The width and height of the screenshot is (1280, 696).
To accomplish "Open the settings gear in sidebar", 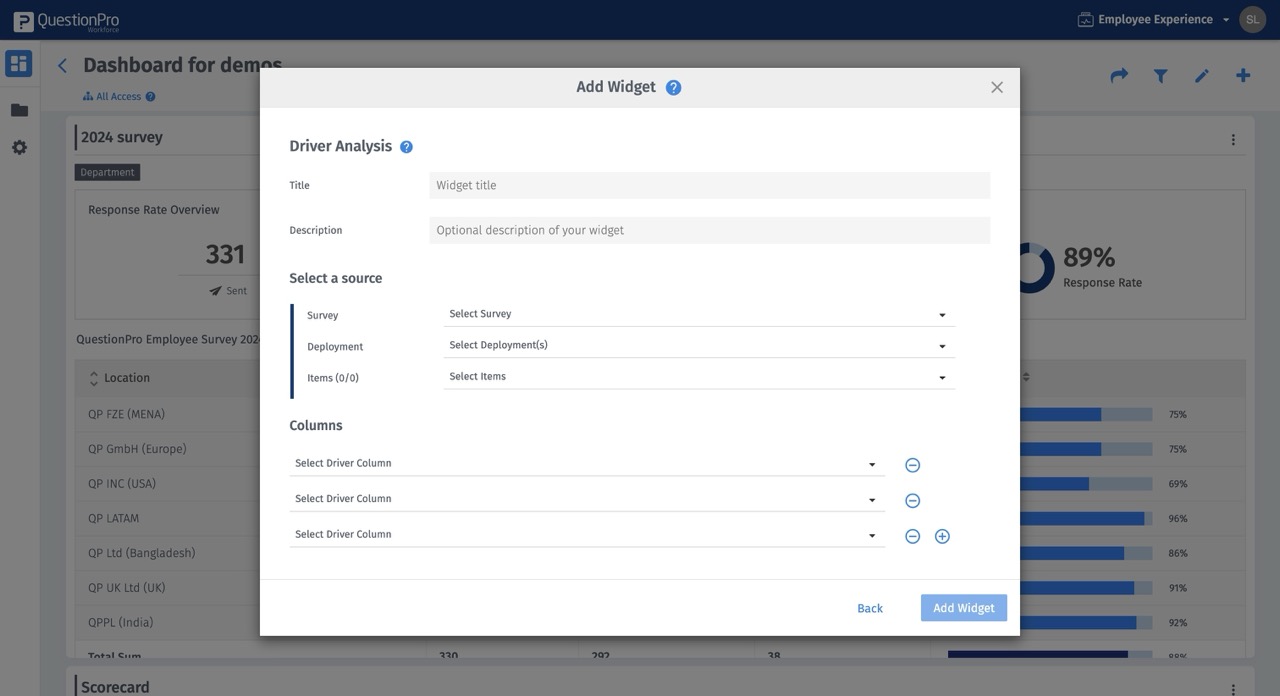I will click(x=19, y=147).
